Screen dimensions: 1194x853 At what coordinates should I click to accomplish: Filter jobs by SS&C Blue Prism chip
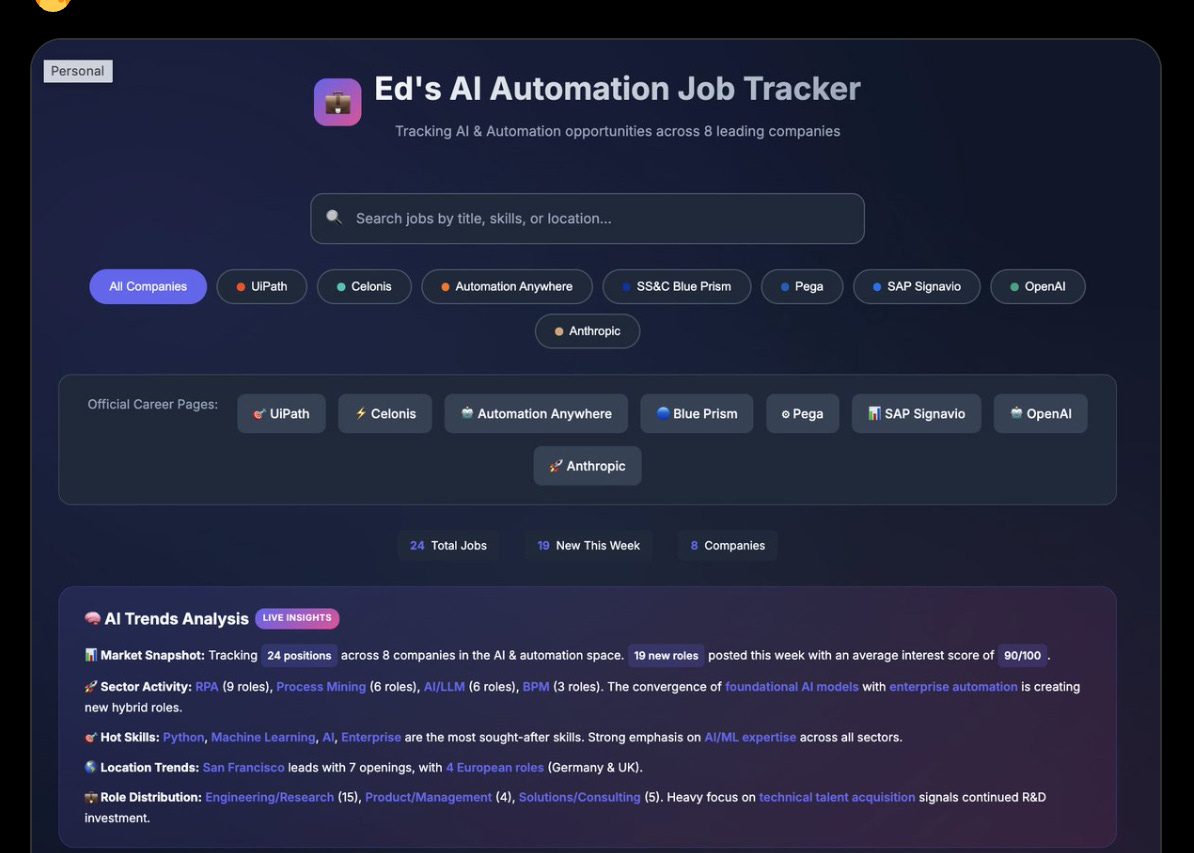pos(676,286)
